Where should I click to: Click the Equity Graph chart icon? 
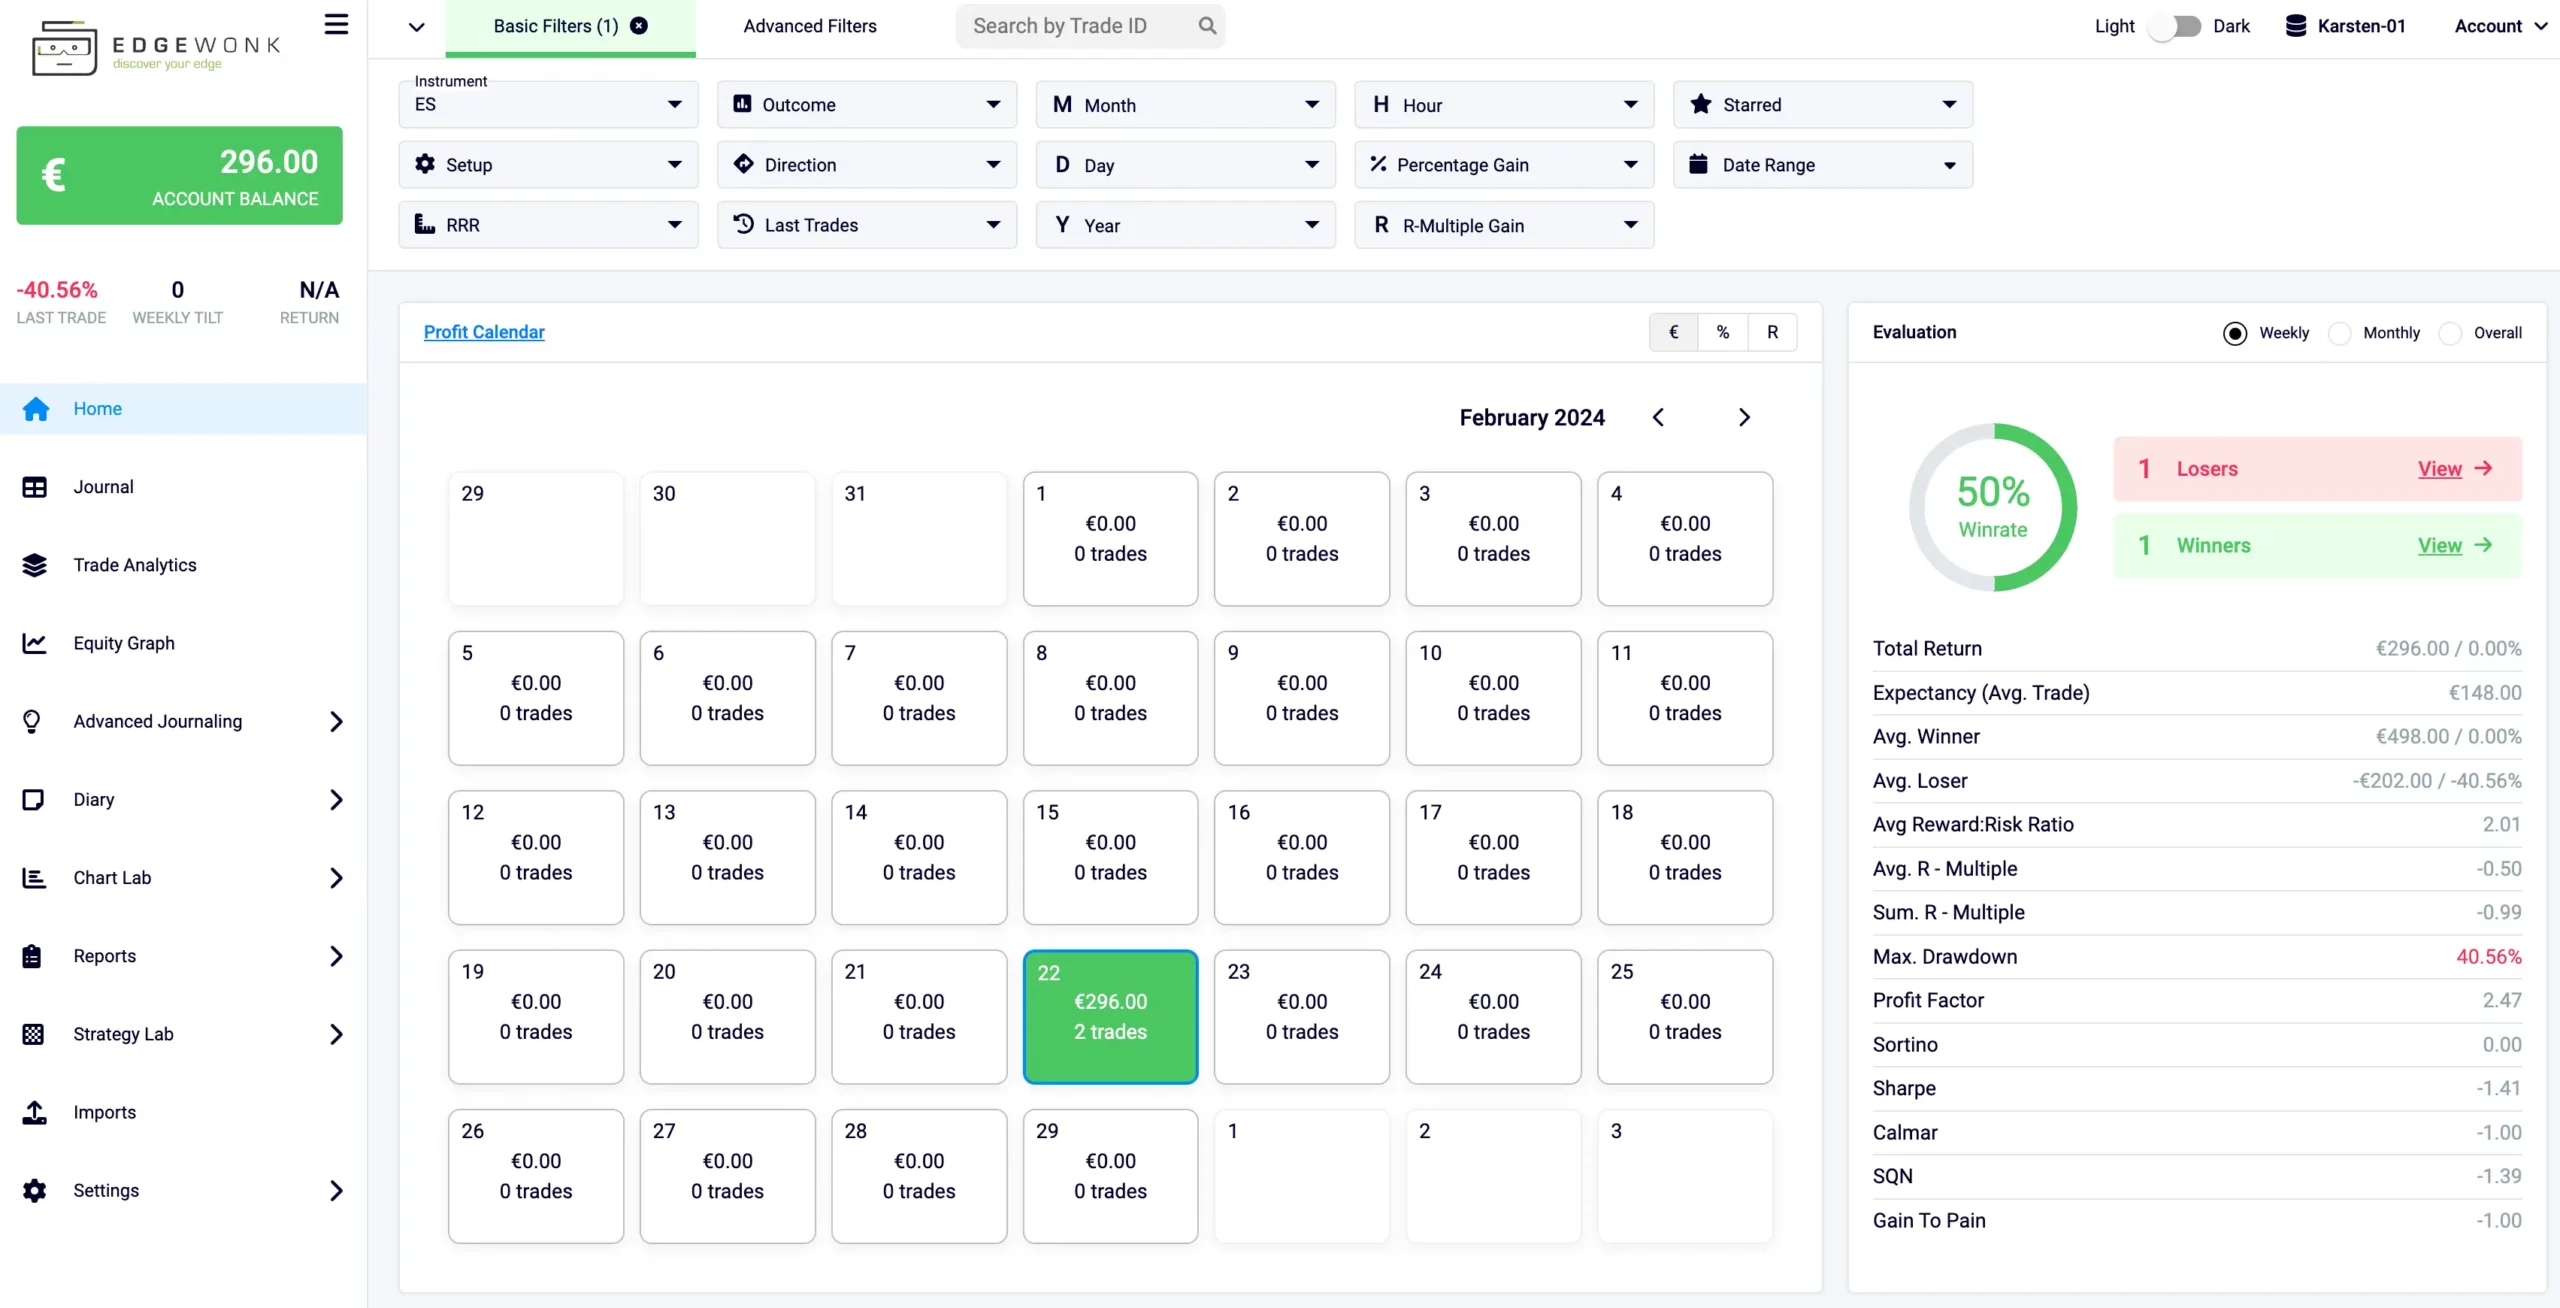coord(34,643)
